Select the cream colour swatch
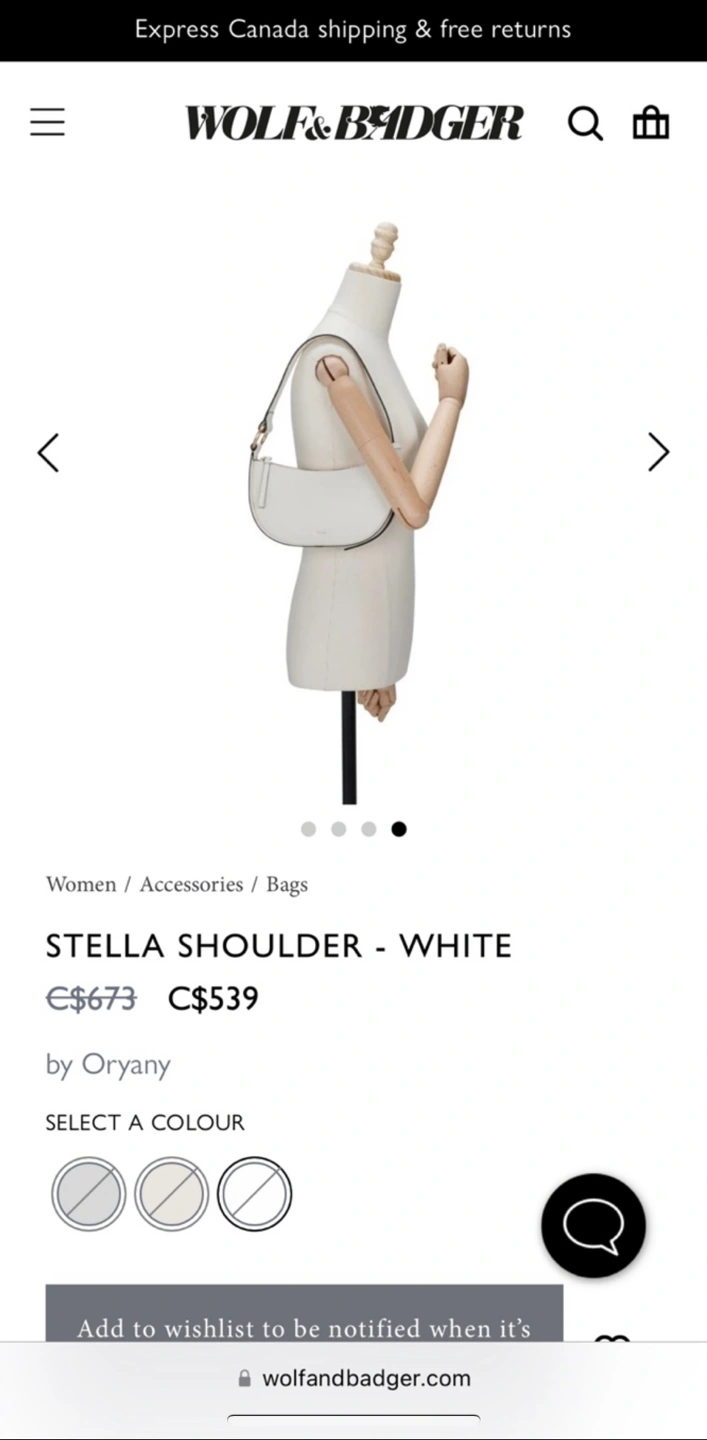This screenshot has height=1440, width=707. point(172,1193)
